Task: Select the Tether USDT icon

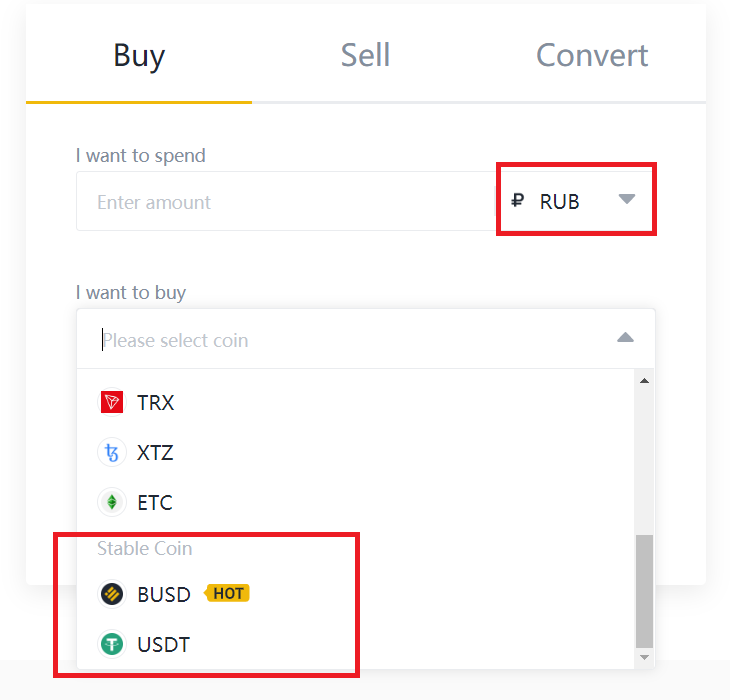Action: coord(112,644)
